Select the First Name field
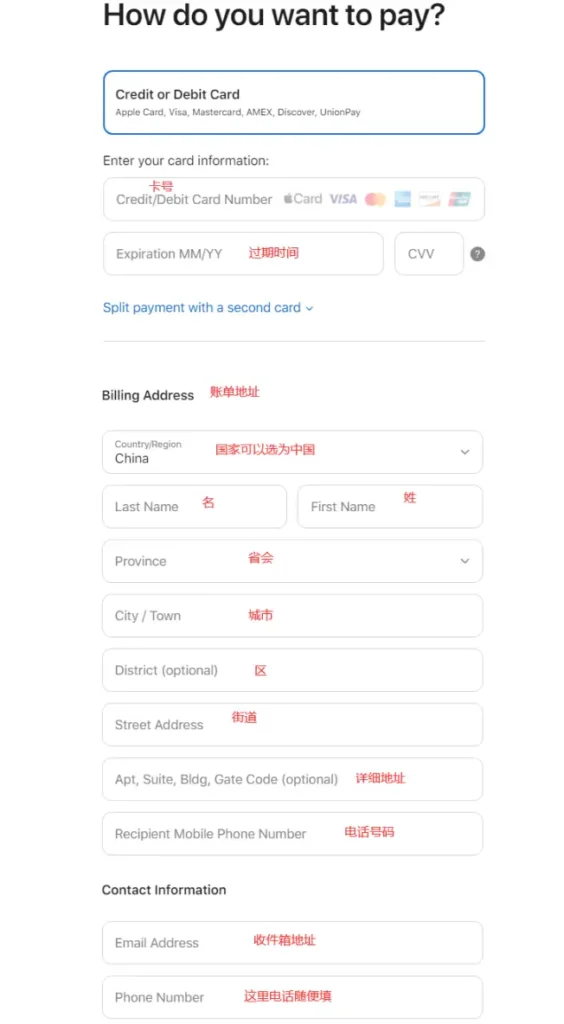564x1024 pixels. pyautogui.click(x=390, y=506)
